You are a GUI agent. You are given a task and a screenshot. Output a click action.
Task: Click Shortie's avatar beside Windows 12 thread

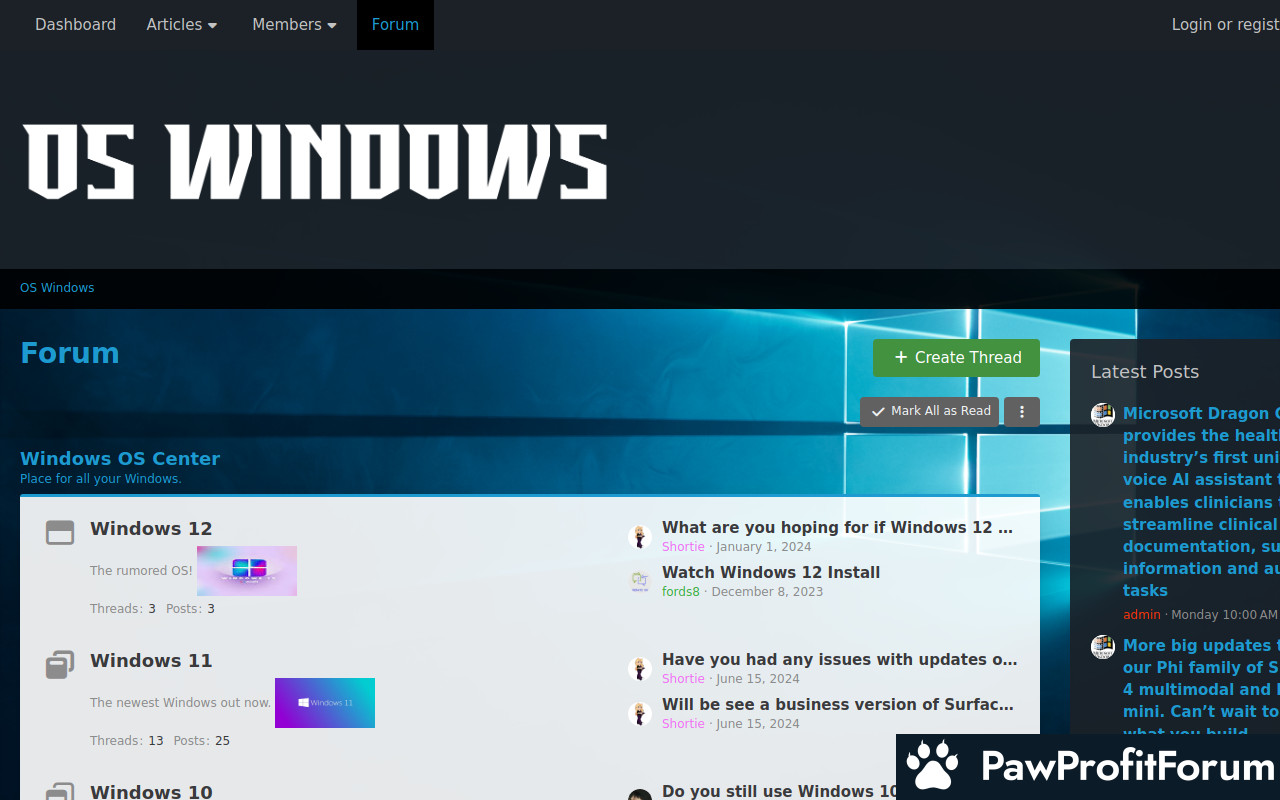pos(640,537)
